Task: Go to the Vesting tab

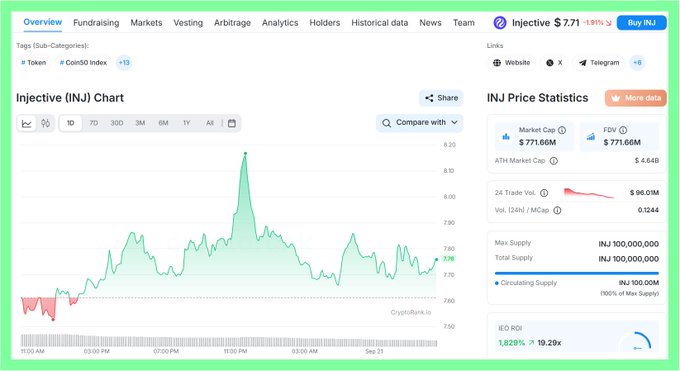Action: 188,23
